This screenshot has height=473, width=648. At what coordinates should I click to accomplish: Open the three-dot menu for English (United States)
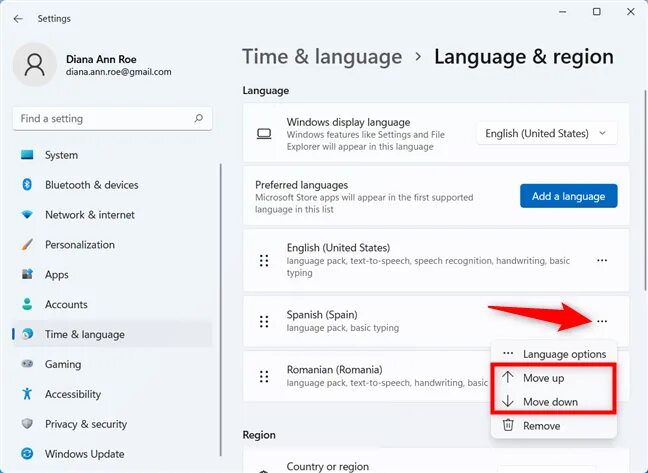[602, 260]
